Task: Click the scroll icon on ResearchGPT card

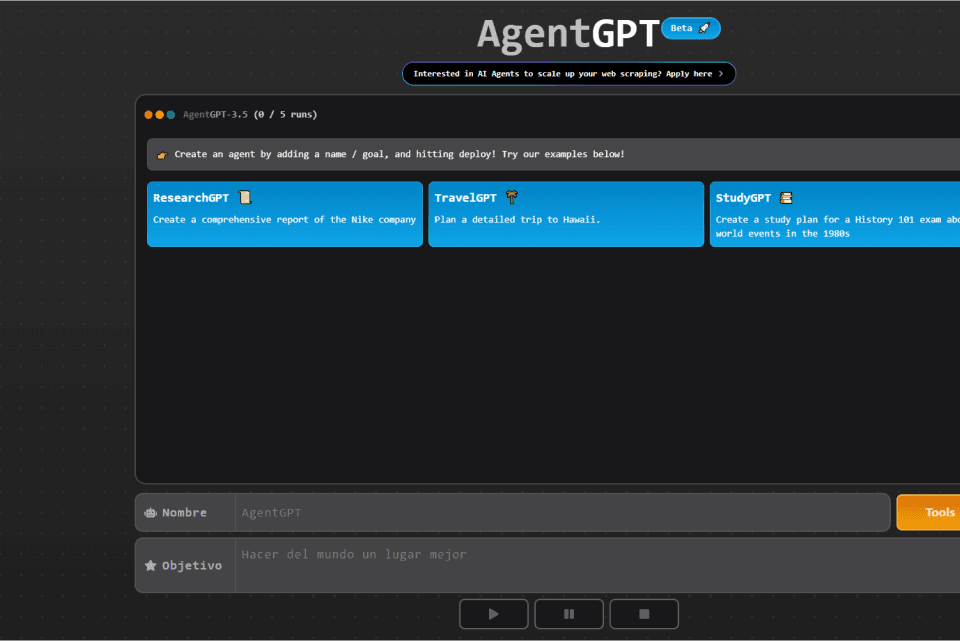Action: point(245,197)
